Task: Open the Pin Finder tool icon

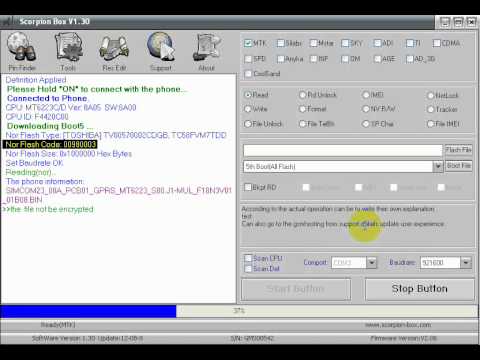Action: pyautogui.click(x=22, y=51)
